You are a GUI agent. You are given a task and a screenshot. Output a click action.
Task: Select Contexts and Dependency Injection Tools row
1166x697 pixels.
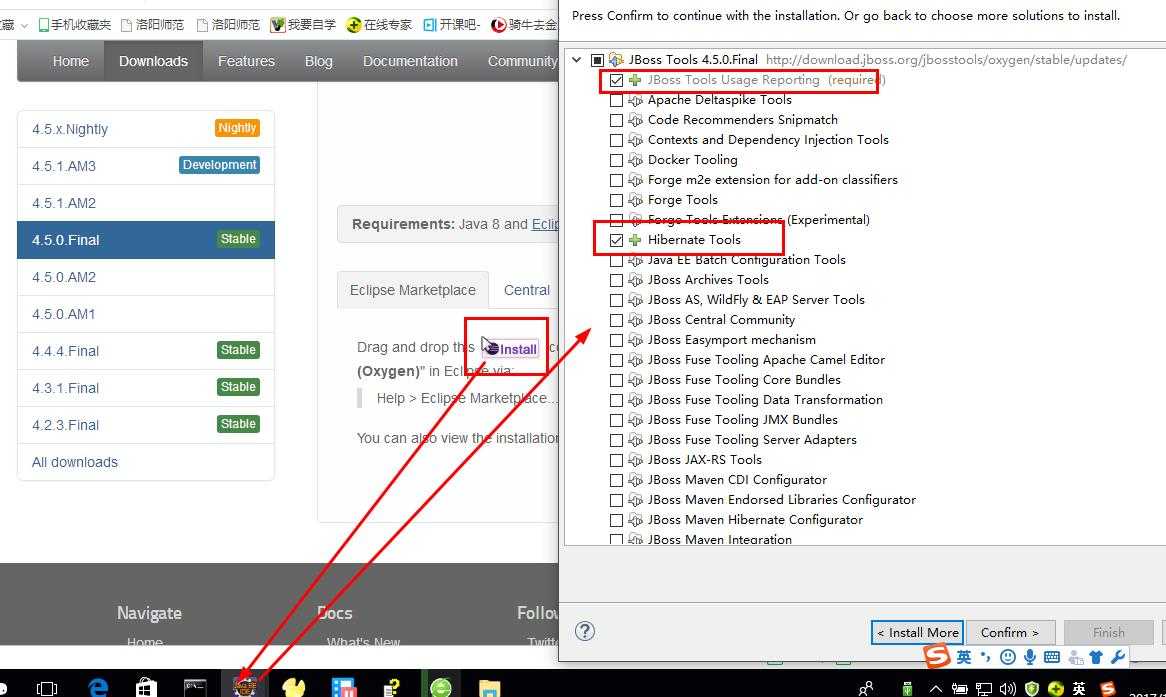[768, 140]
